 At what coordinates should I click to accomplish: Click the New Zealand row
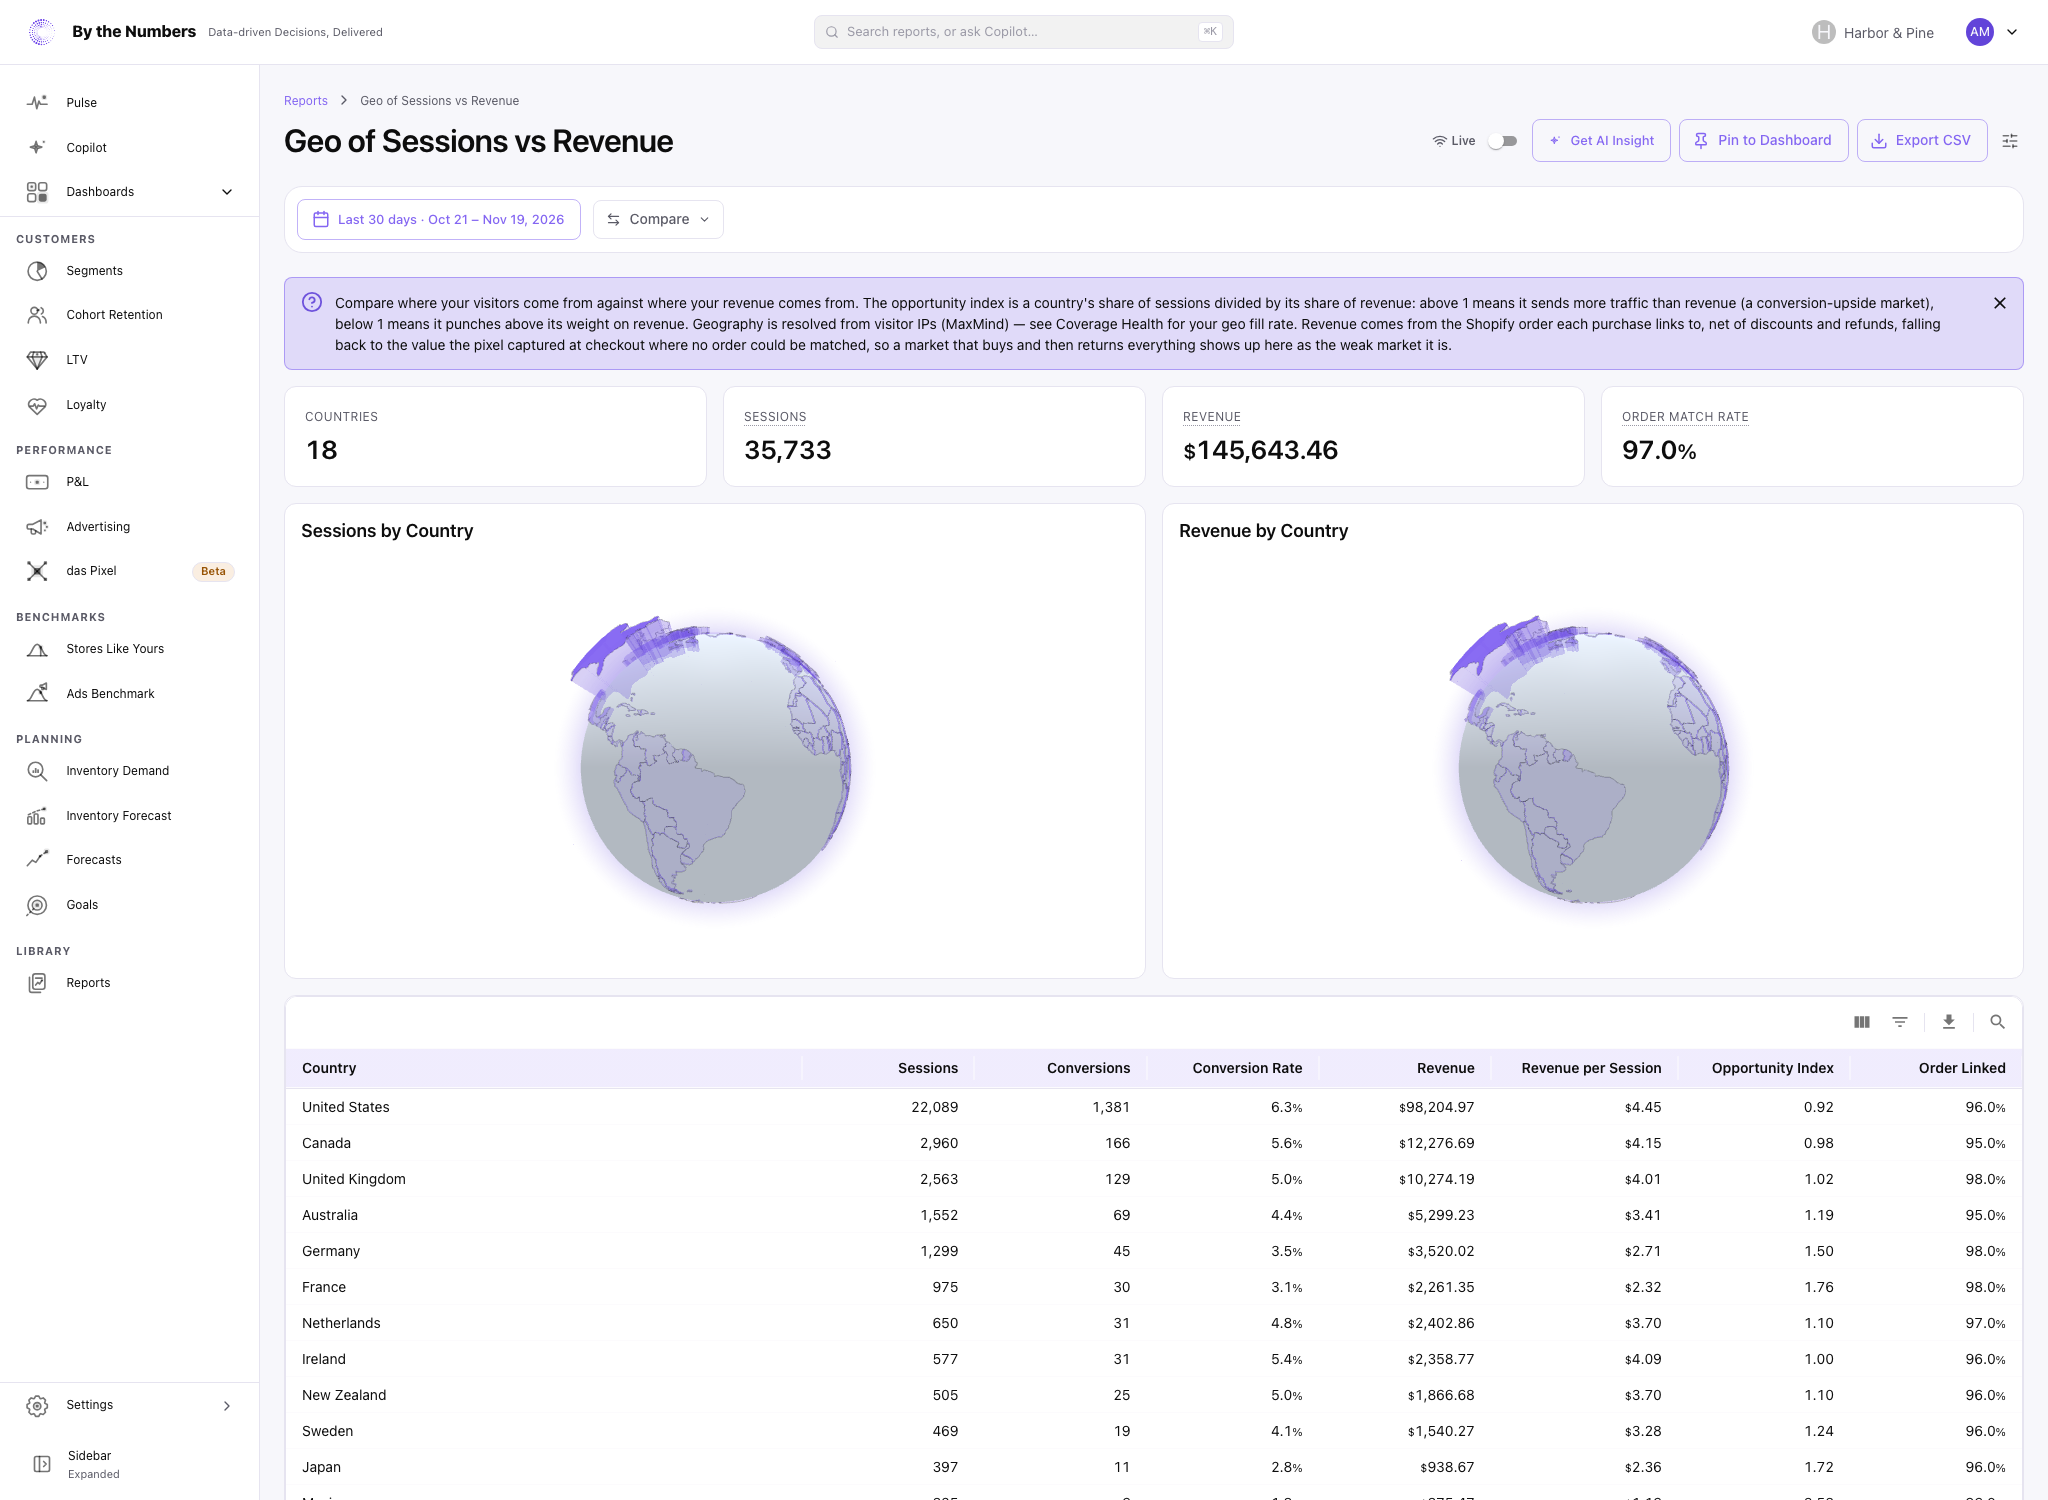1153,1395
